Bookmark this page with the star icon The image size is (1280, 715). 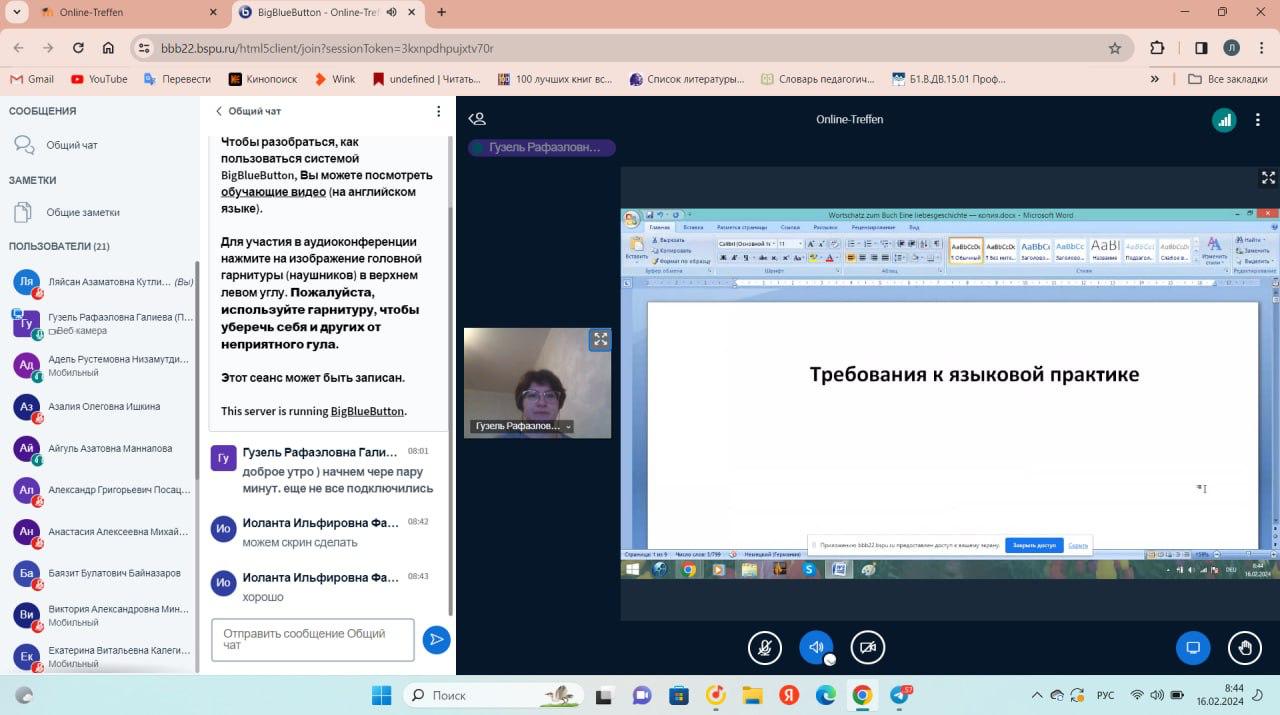[x=1115, y=48]
